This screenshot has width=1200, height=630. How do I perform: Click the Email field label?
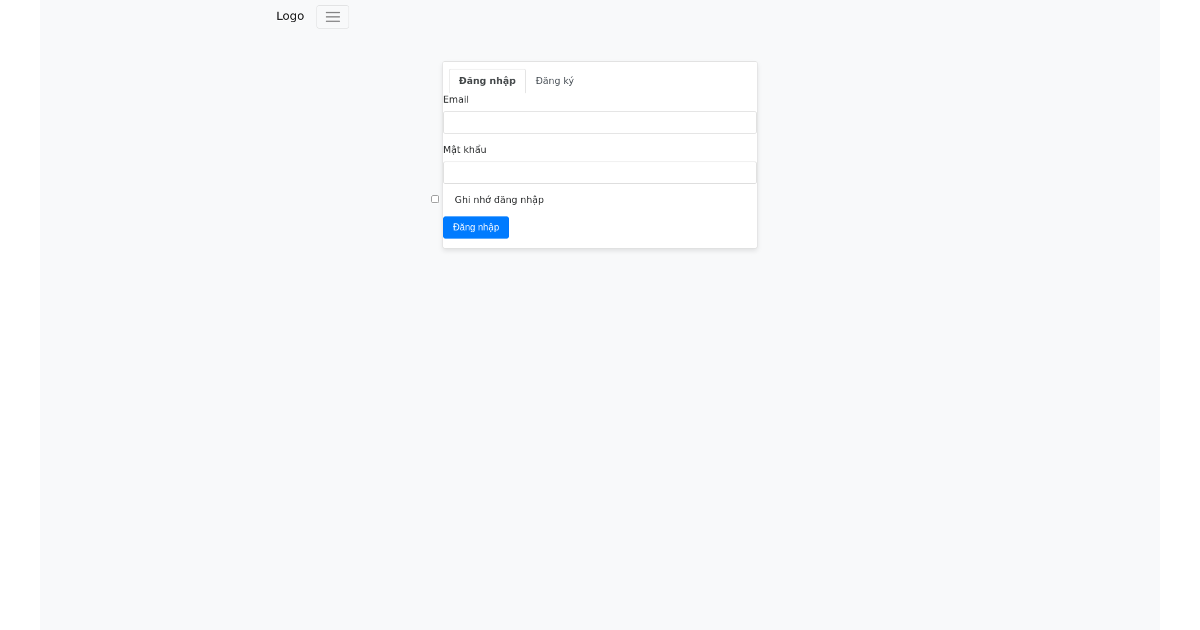point(455,100)
